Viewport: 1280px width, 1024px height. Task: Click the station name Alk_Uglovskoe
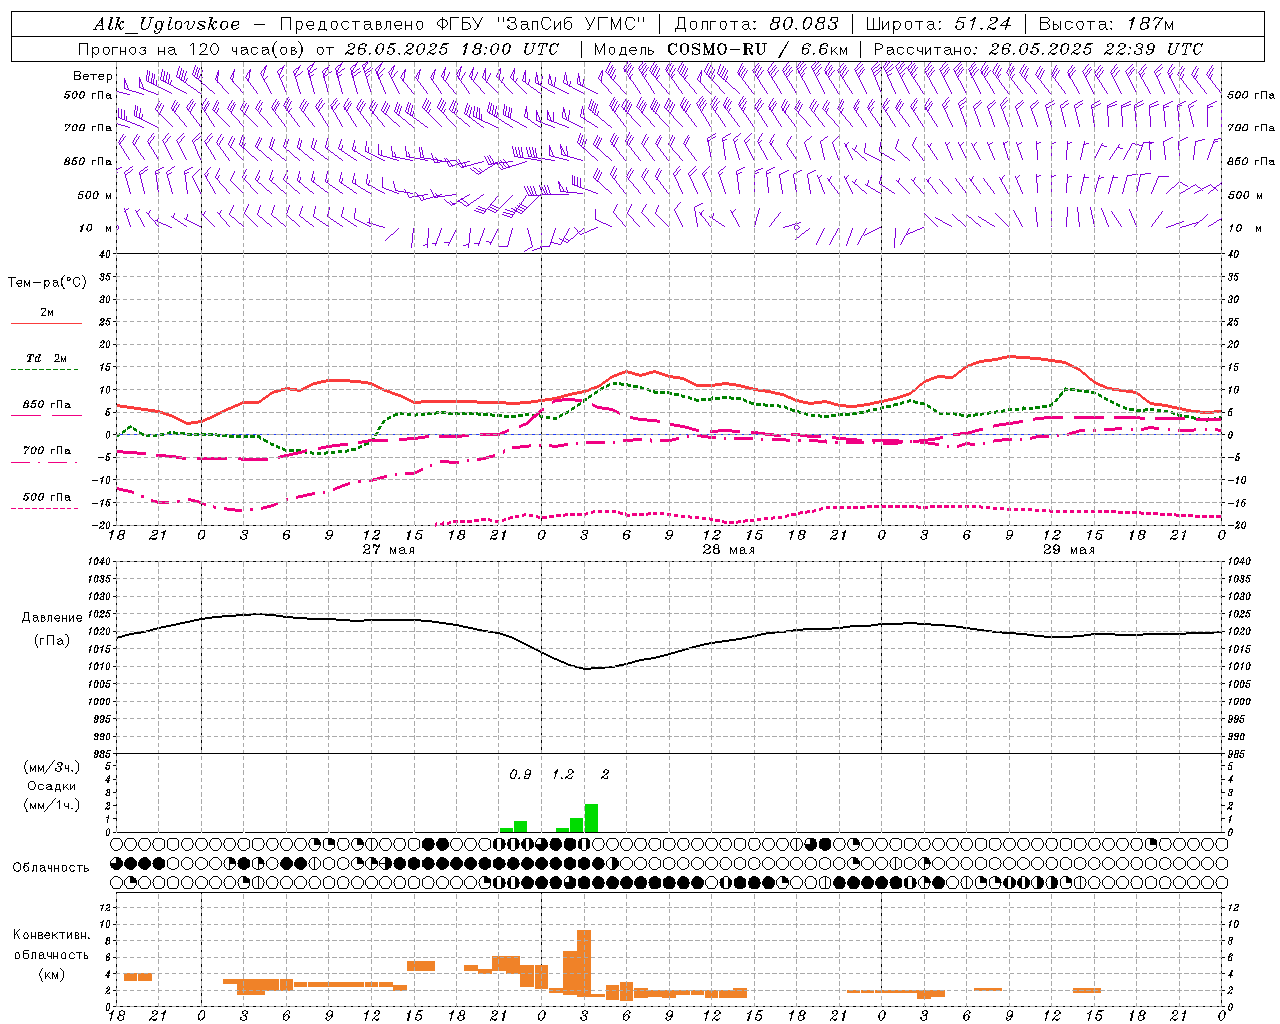pos(167,24)
